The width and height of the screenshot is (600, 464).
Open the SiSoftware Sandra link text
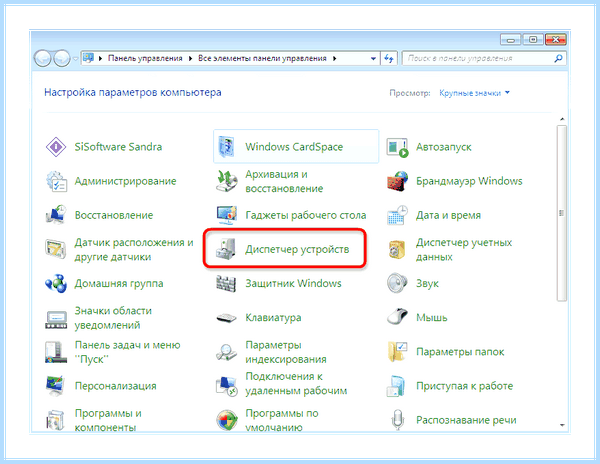pyautogui.click(x=118, y=147)
